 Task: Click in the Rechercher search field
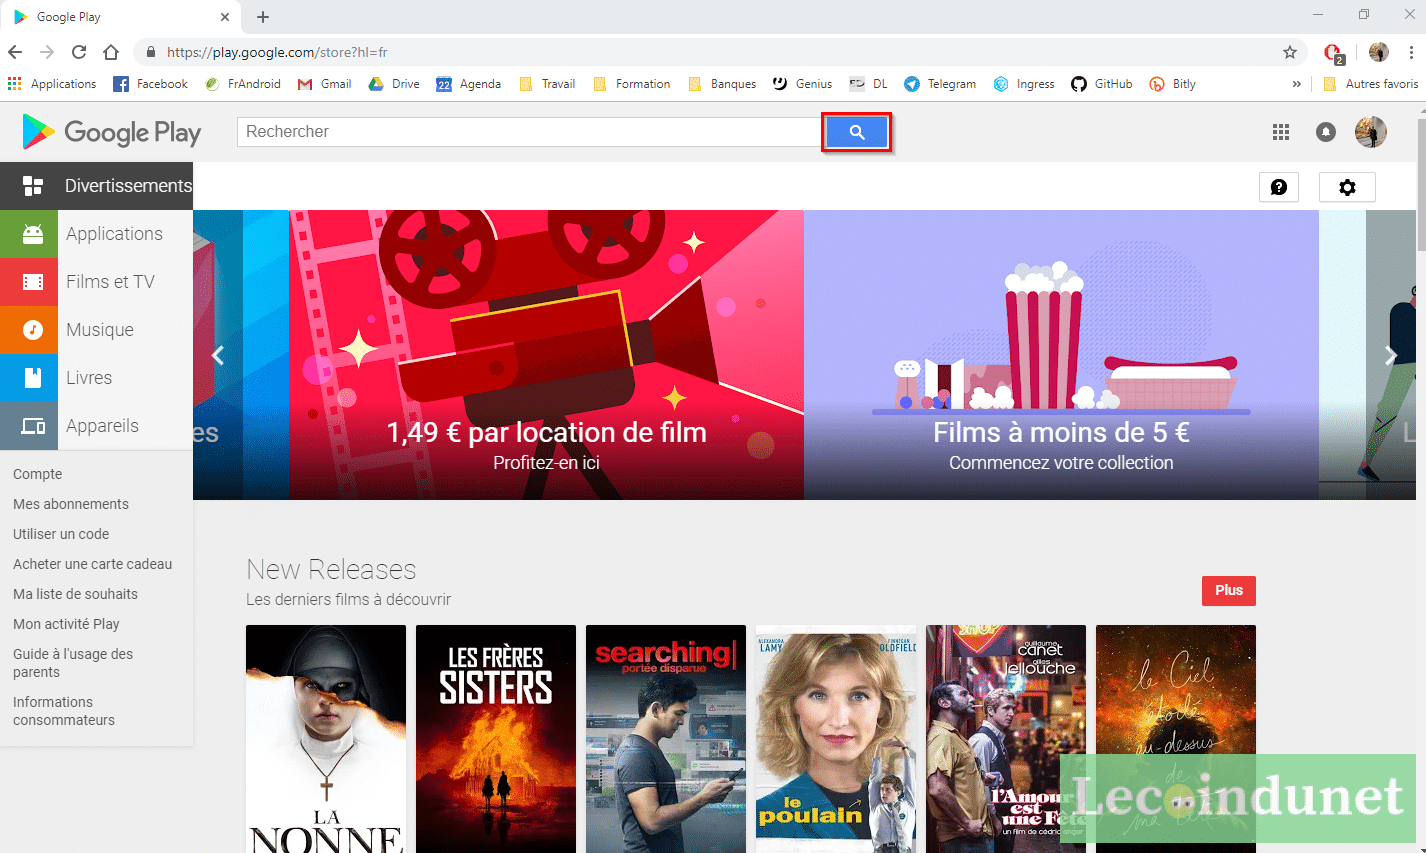(x=529, y=132)
